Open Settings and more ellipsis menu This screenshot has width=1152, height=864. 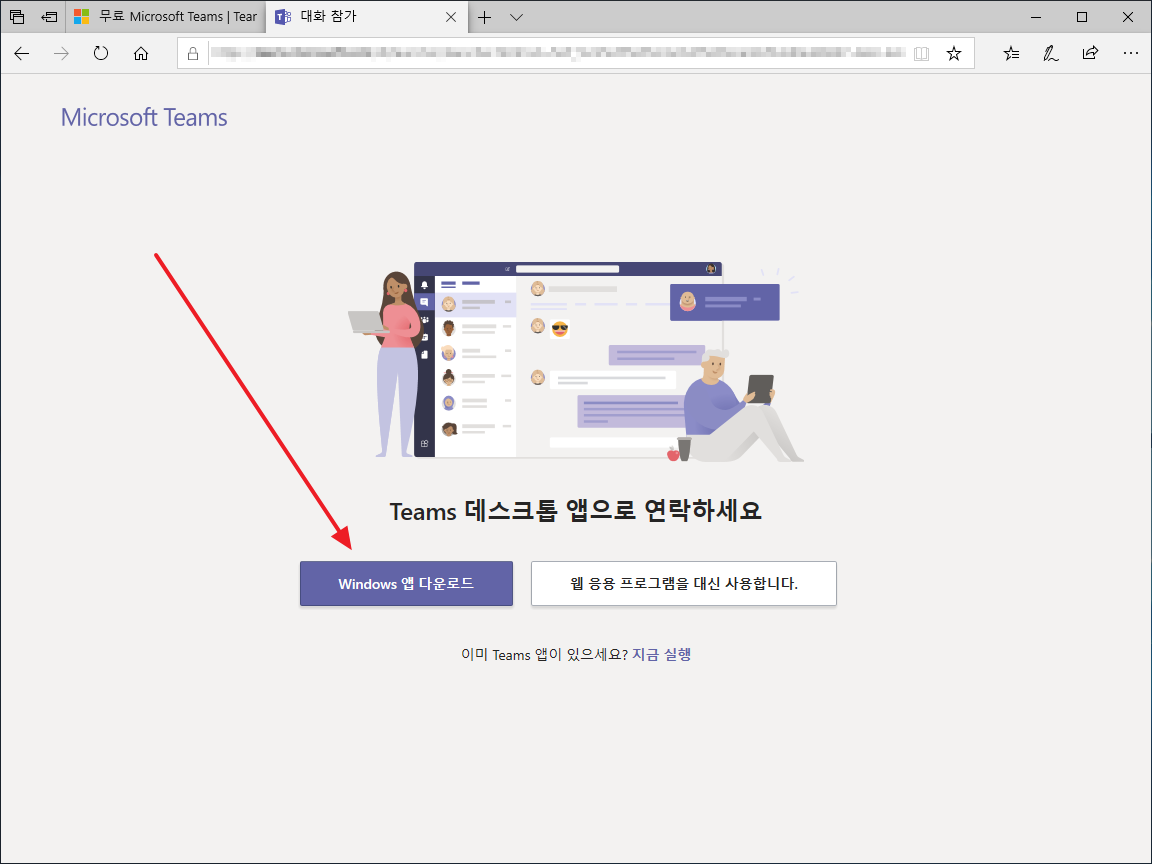(x=1131, y=54)
